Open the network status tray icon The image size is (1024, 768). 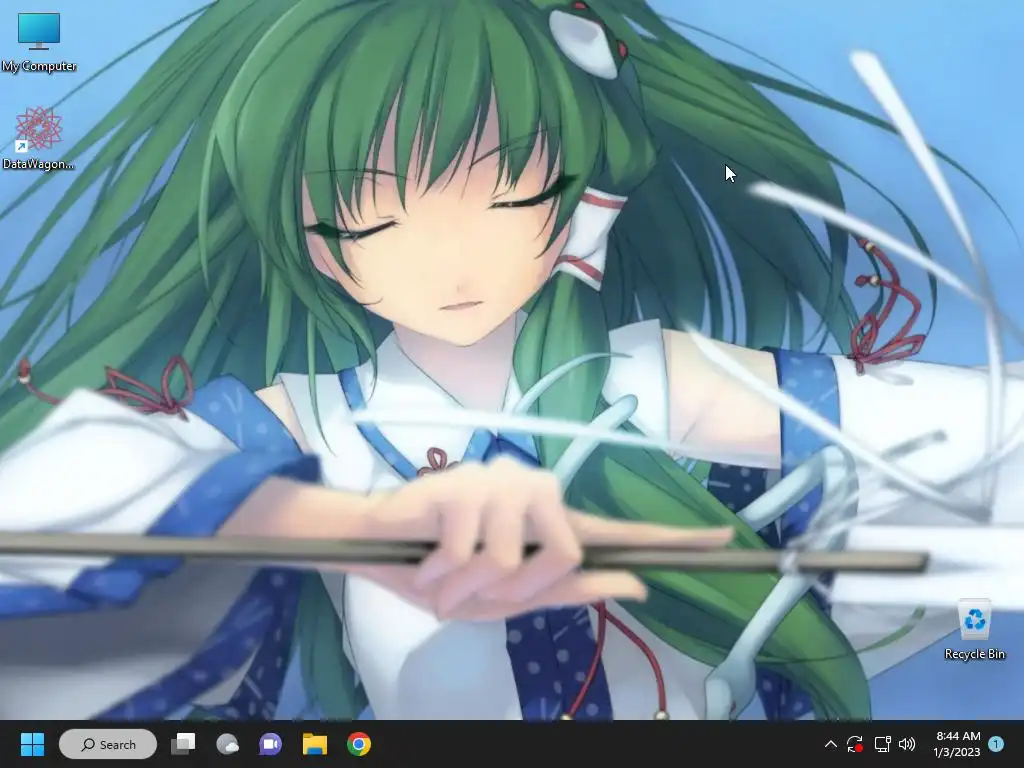(882, 744)
